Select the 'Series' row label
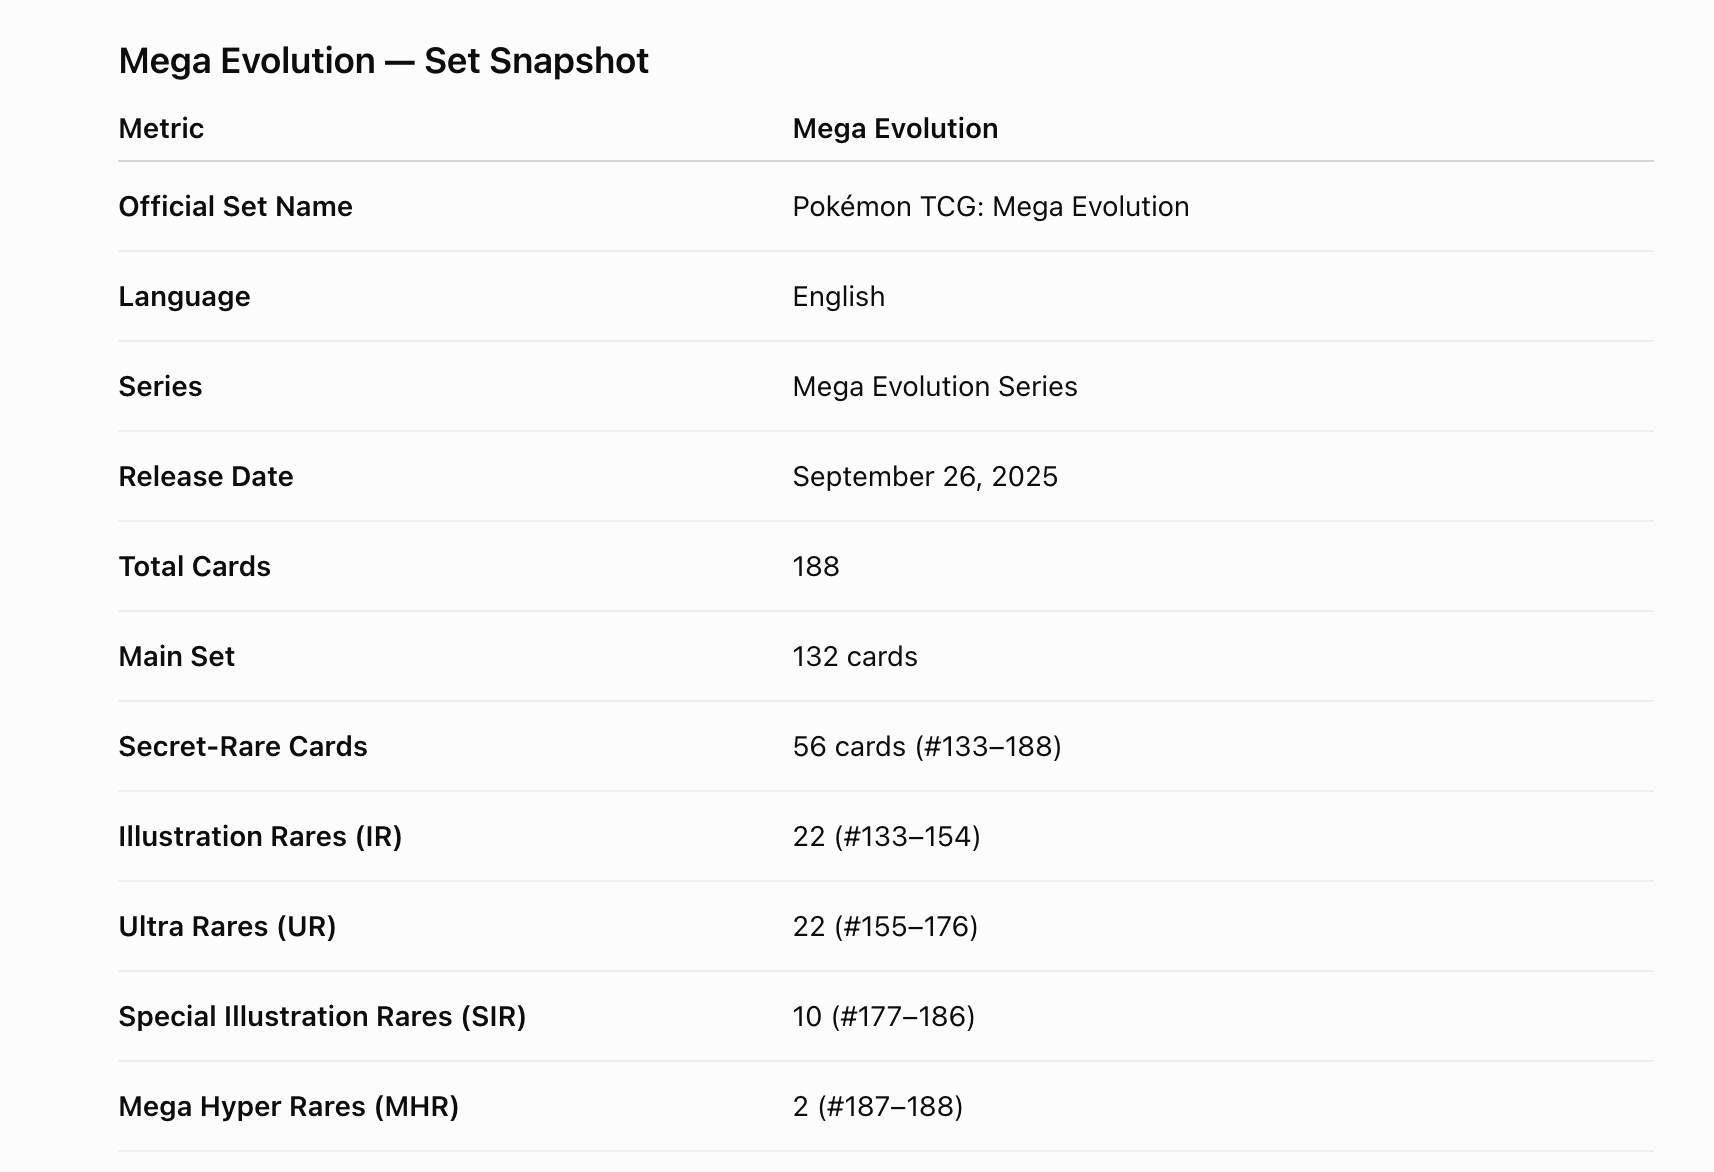The height and width of the screenshot is (1172, 1714). coord(160,387)
